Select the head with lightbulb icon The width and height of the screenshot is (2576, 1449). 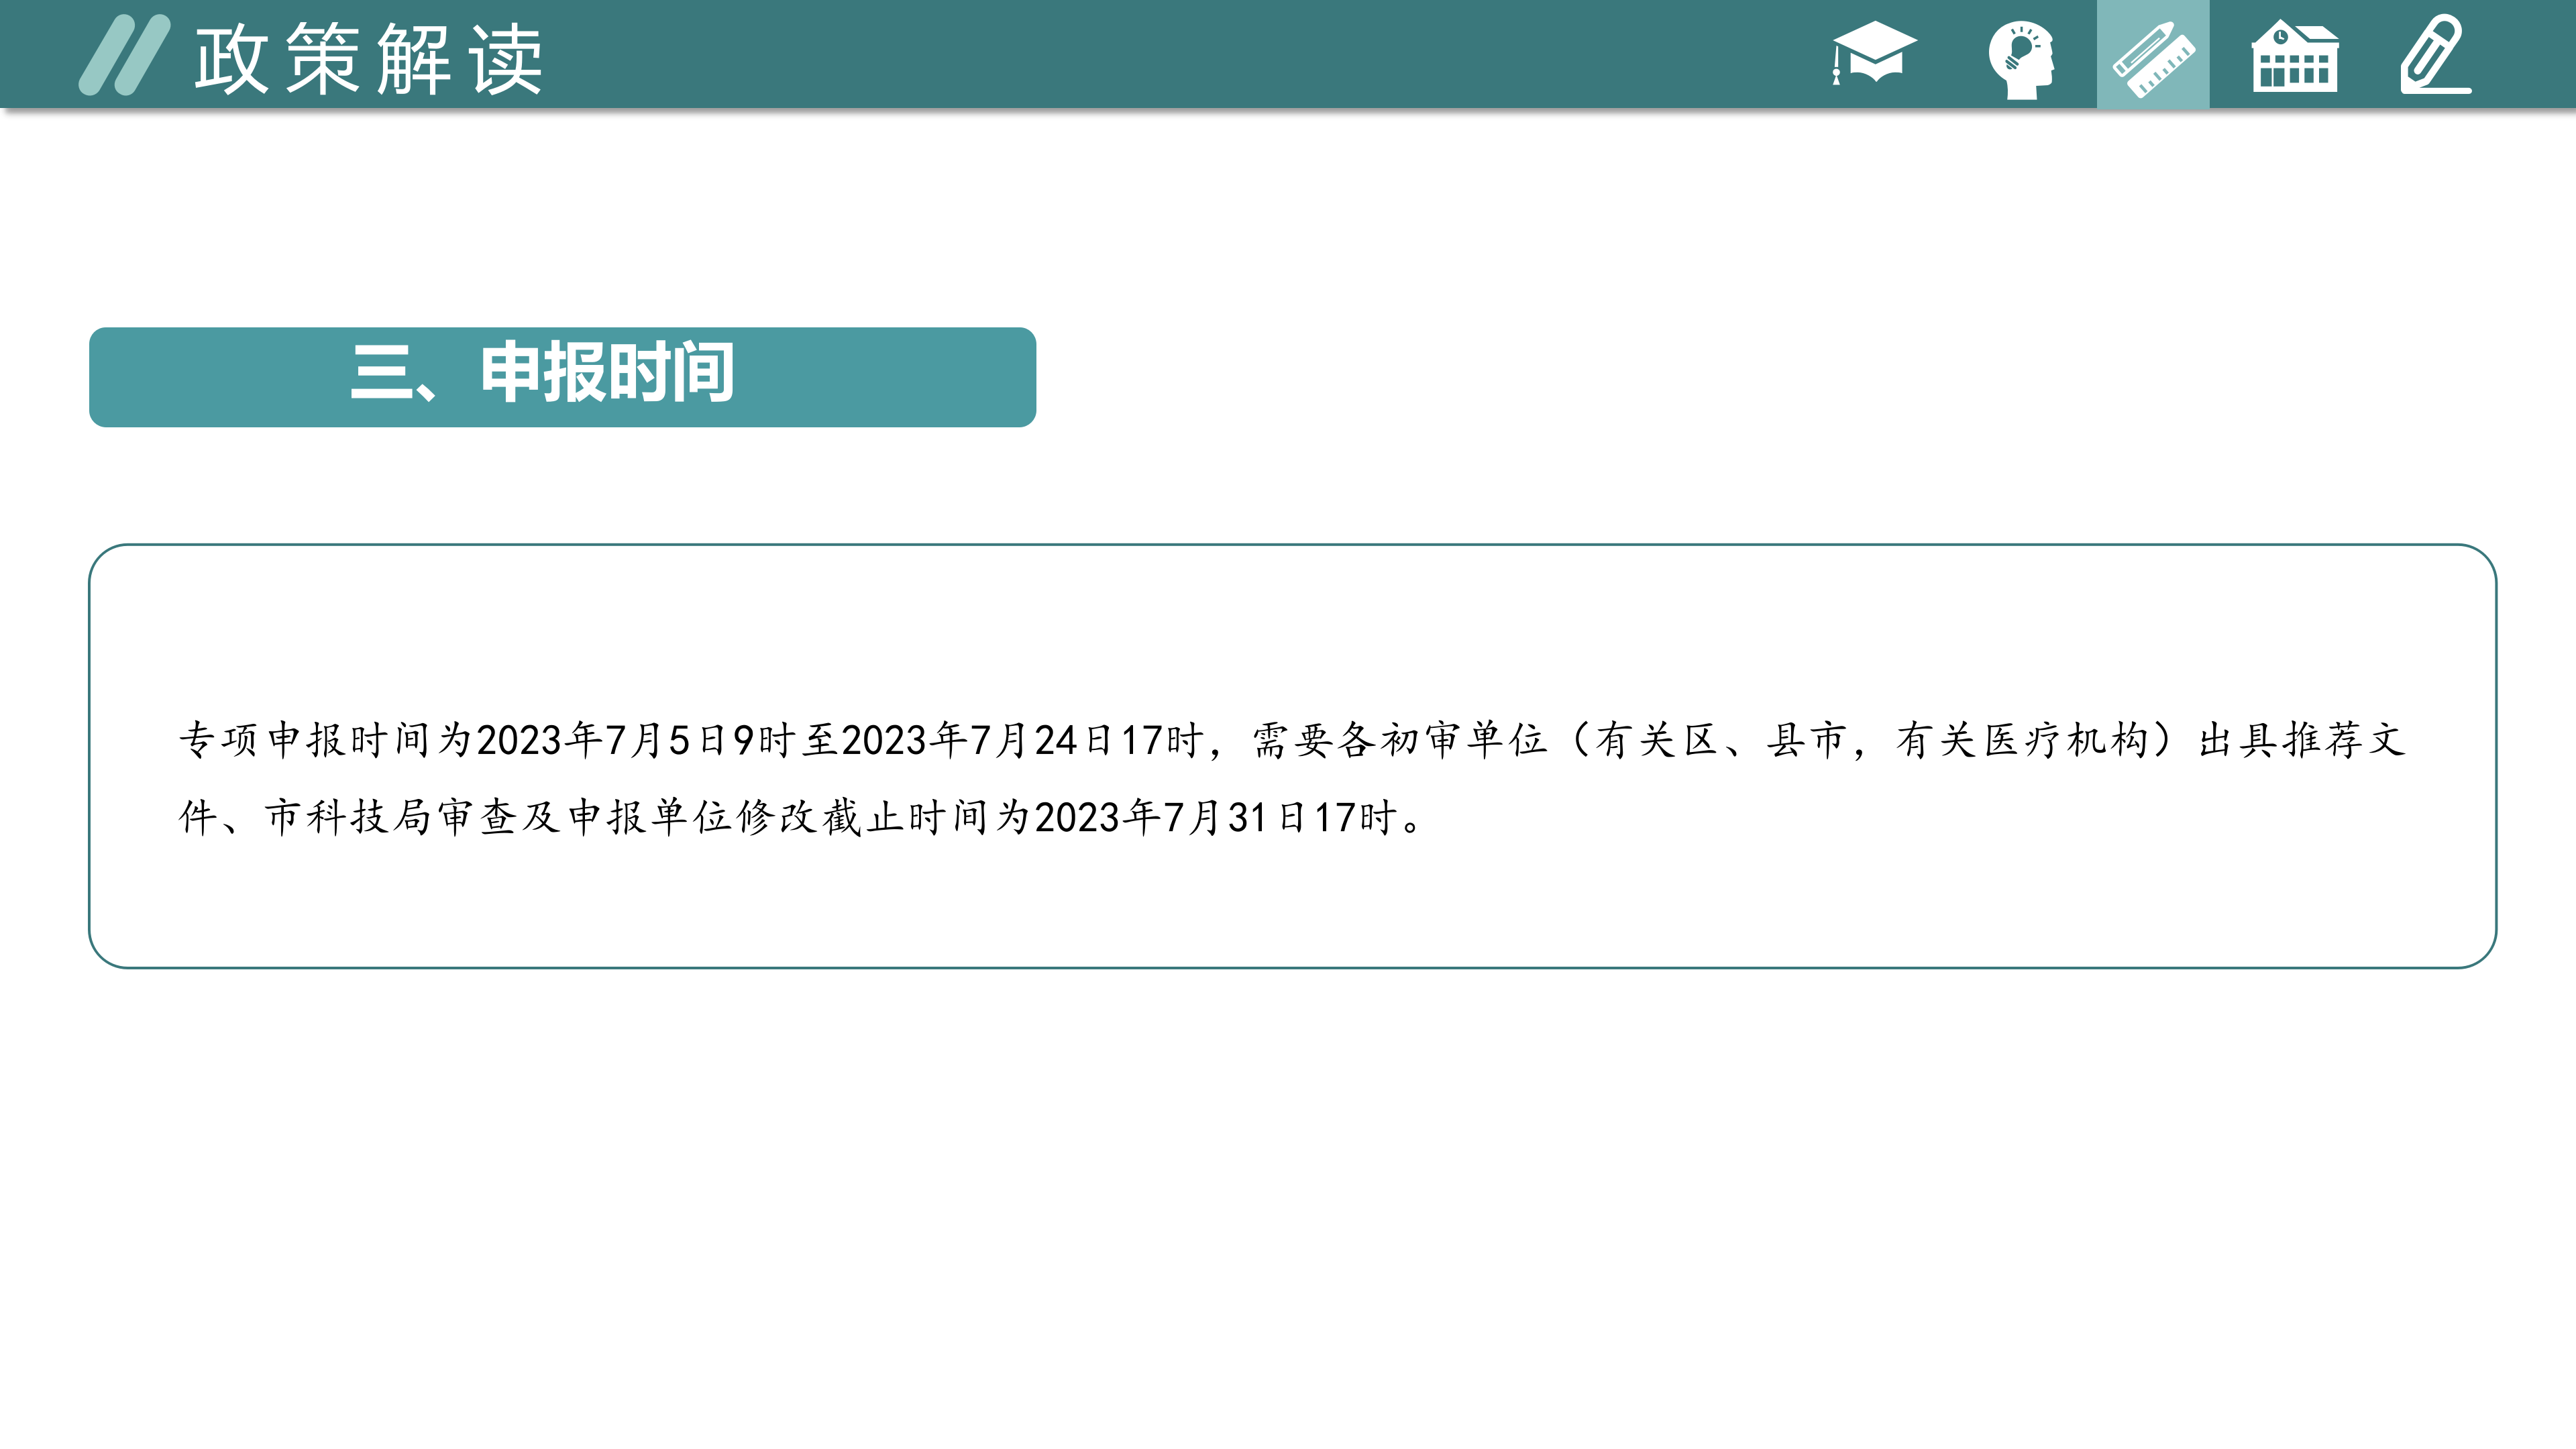pyautogui.click(x=2021, y=59)
